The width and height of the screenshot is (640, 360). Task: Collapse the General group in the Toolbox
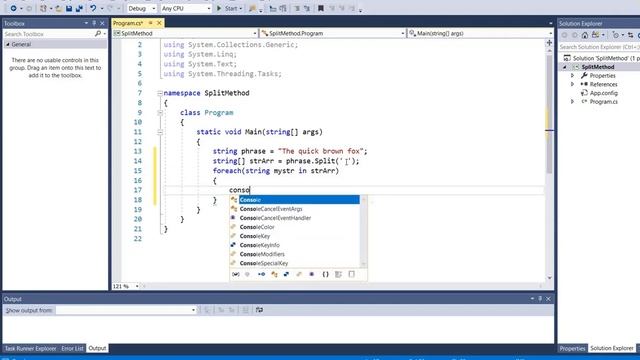tap(8, 44)
